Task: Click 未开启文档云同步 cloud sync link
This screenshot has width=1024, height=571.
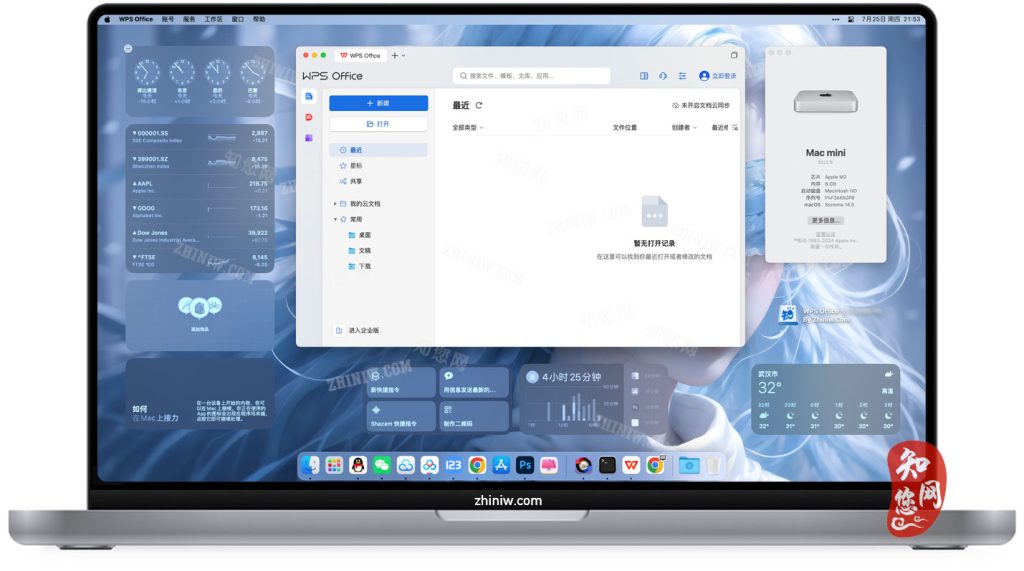Action: (701, 105)
